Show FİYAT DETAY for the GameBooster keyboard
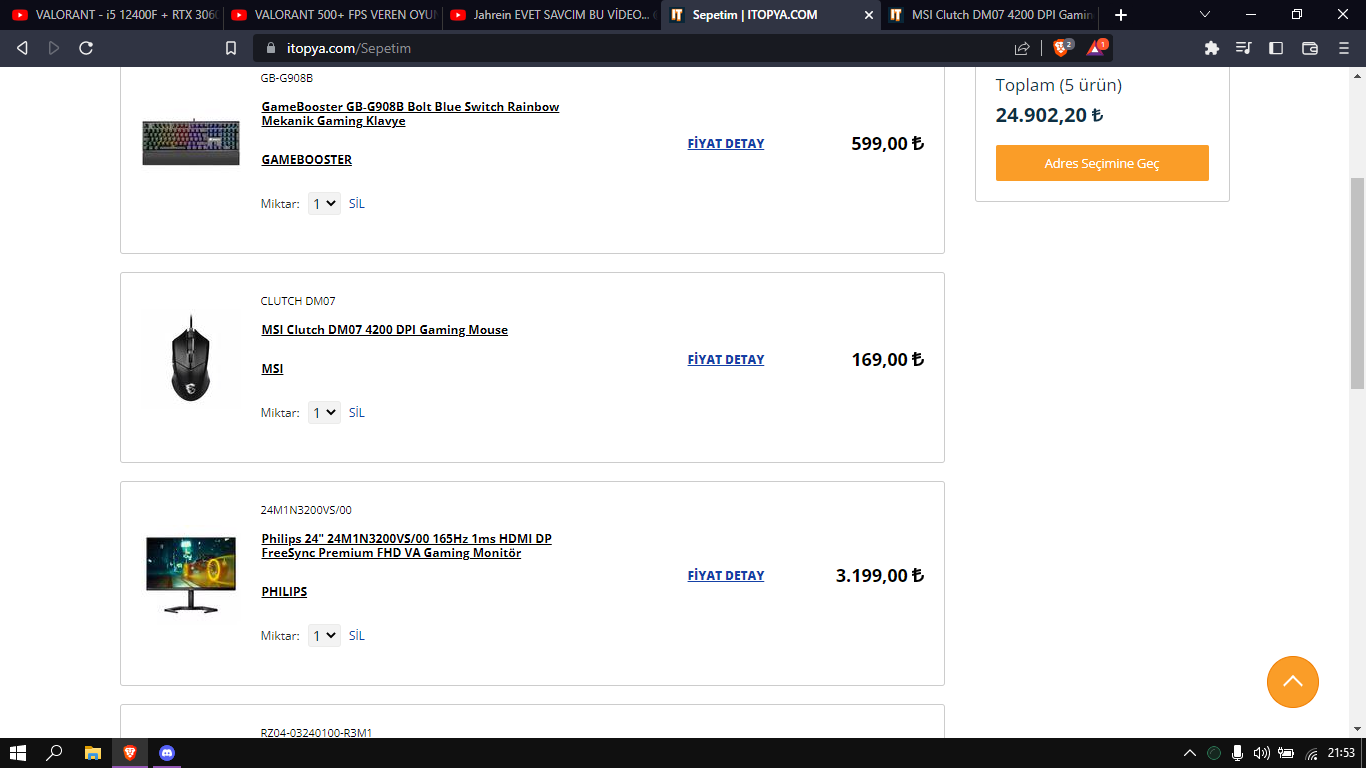 [726, 144]
